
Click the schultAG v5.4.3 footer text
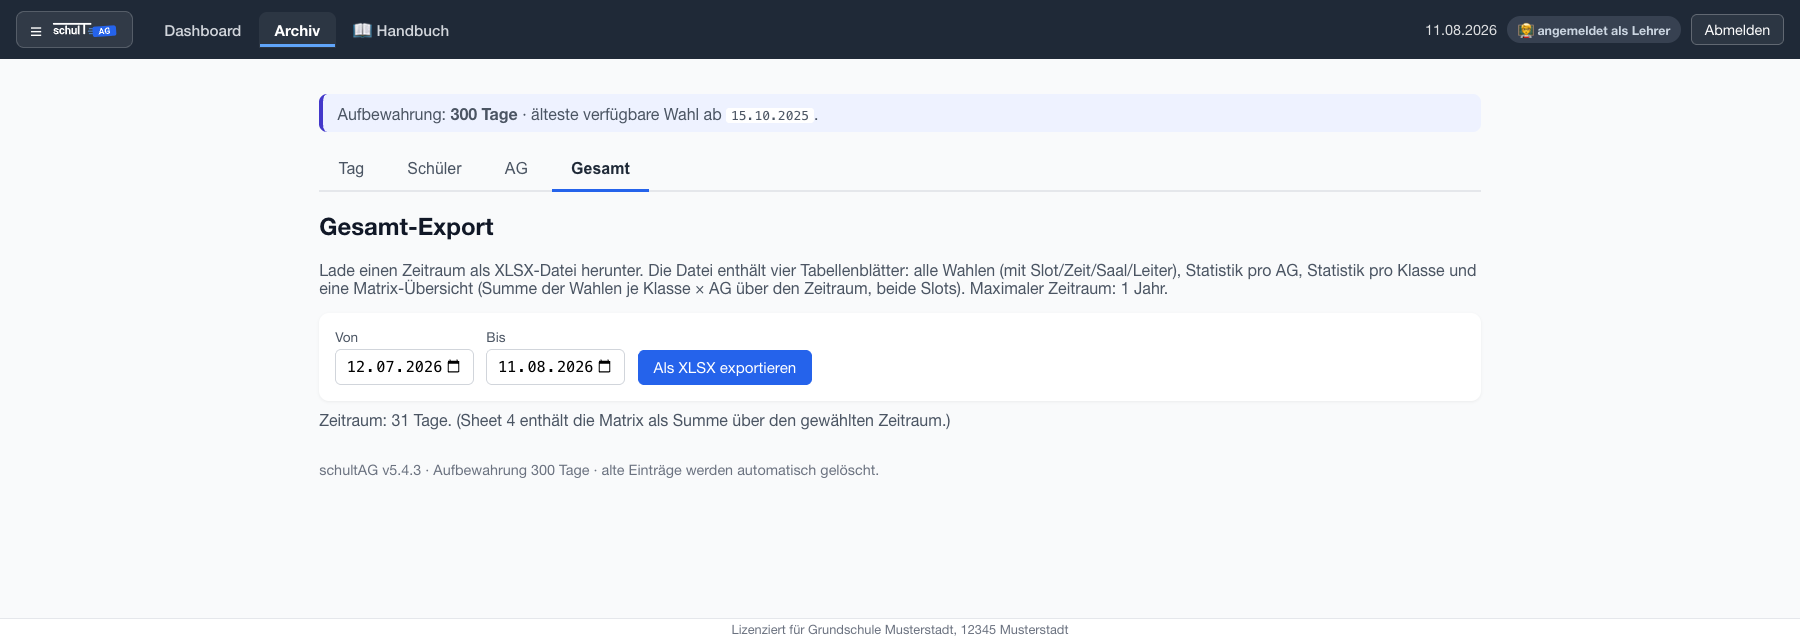(599, 470)
